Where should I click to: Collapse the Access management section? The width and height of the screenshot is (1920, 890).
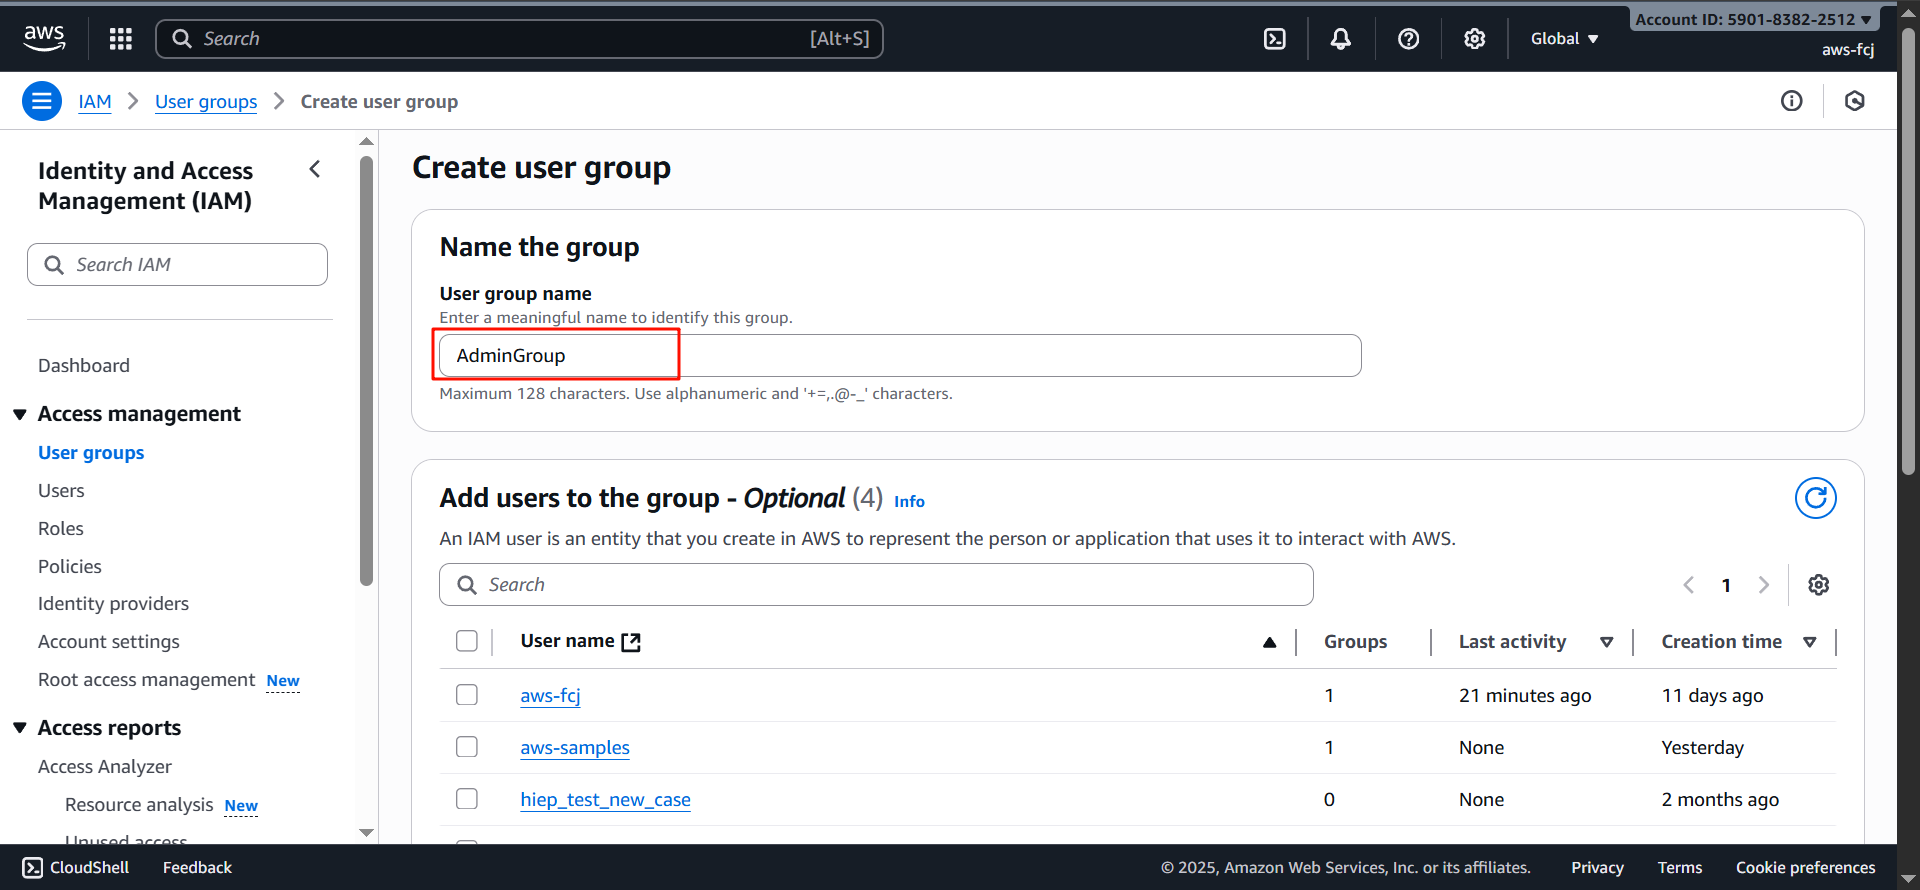[20, 414]
